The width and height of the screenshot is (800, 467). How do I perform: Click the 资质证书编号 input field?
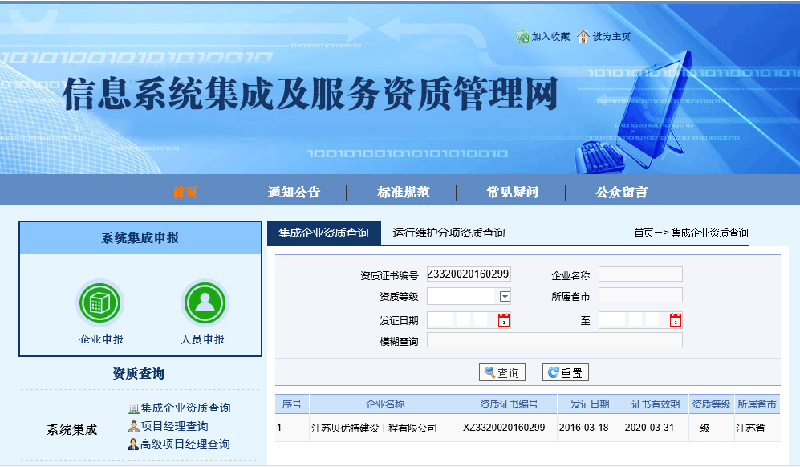click(x=469, y=274)
